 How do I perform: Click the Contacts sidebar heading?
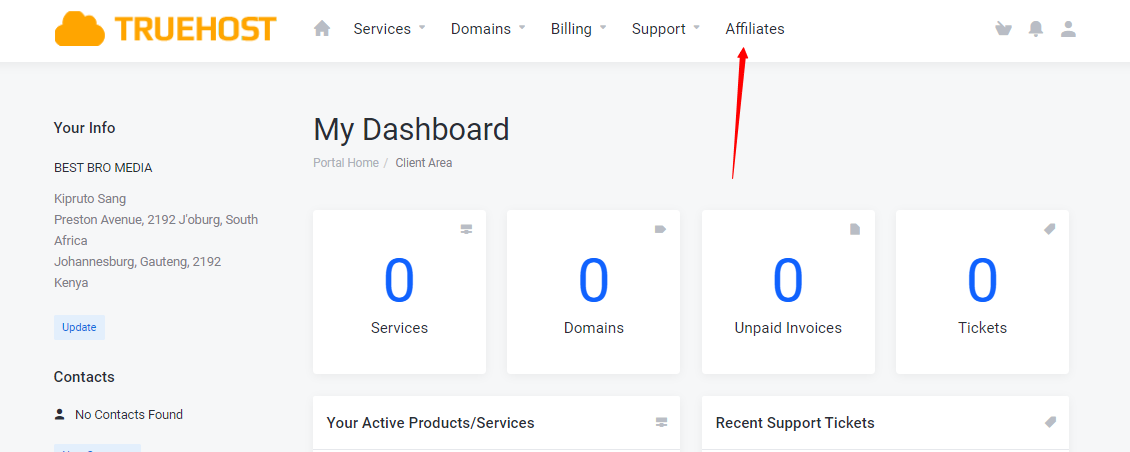[x=84, y=377]
